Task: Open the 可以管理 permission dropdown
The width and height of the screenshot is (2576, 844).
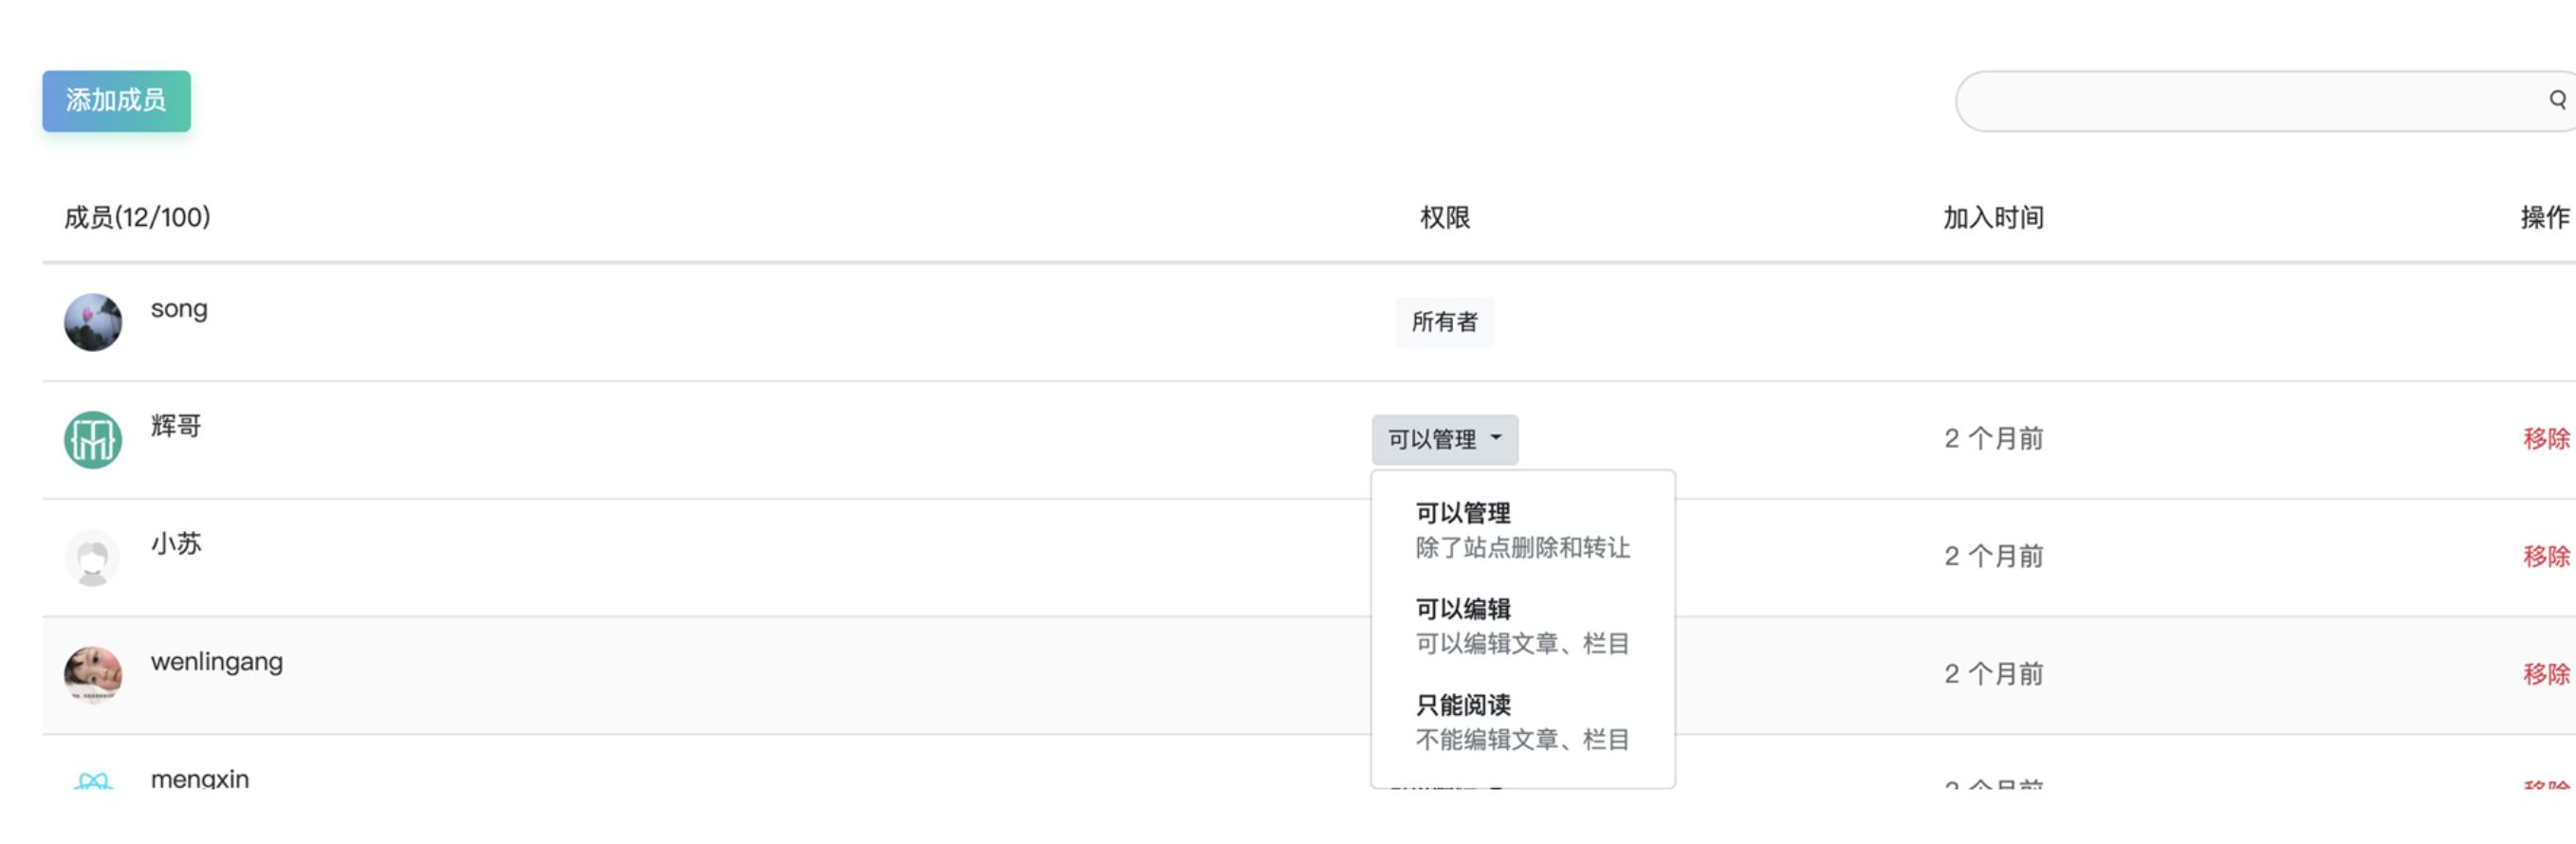Action: [1443, 440]
